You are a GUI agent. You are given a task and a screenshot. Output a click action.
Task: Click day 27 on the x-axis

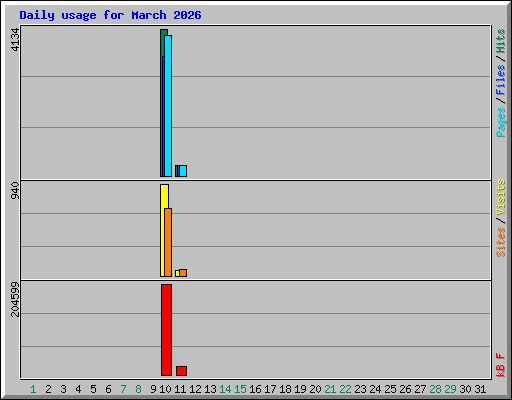tap(420, 389)
